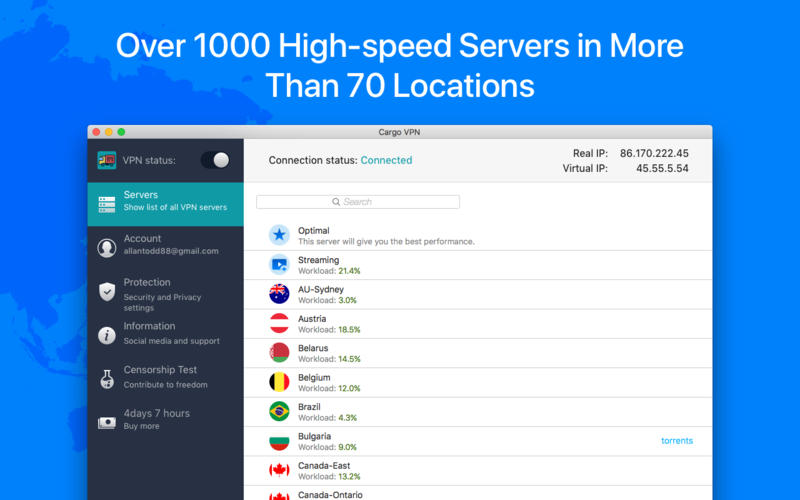Focus the server Search field
800x500 pixels.
tap(358, 202)
